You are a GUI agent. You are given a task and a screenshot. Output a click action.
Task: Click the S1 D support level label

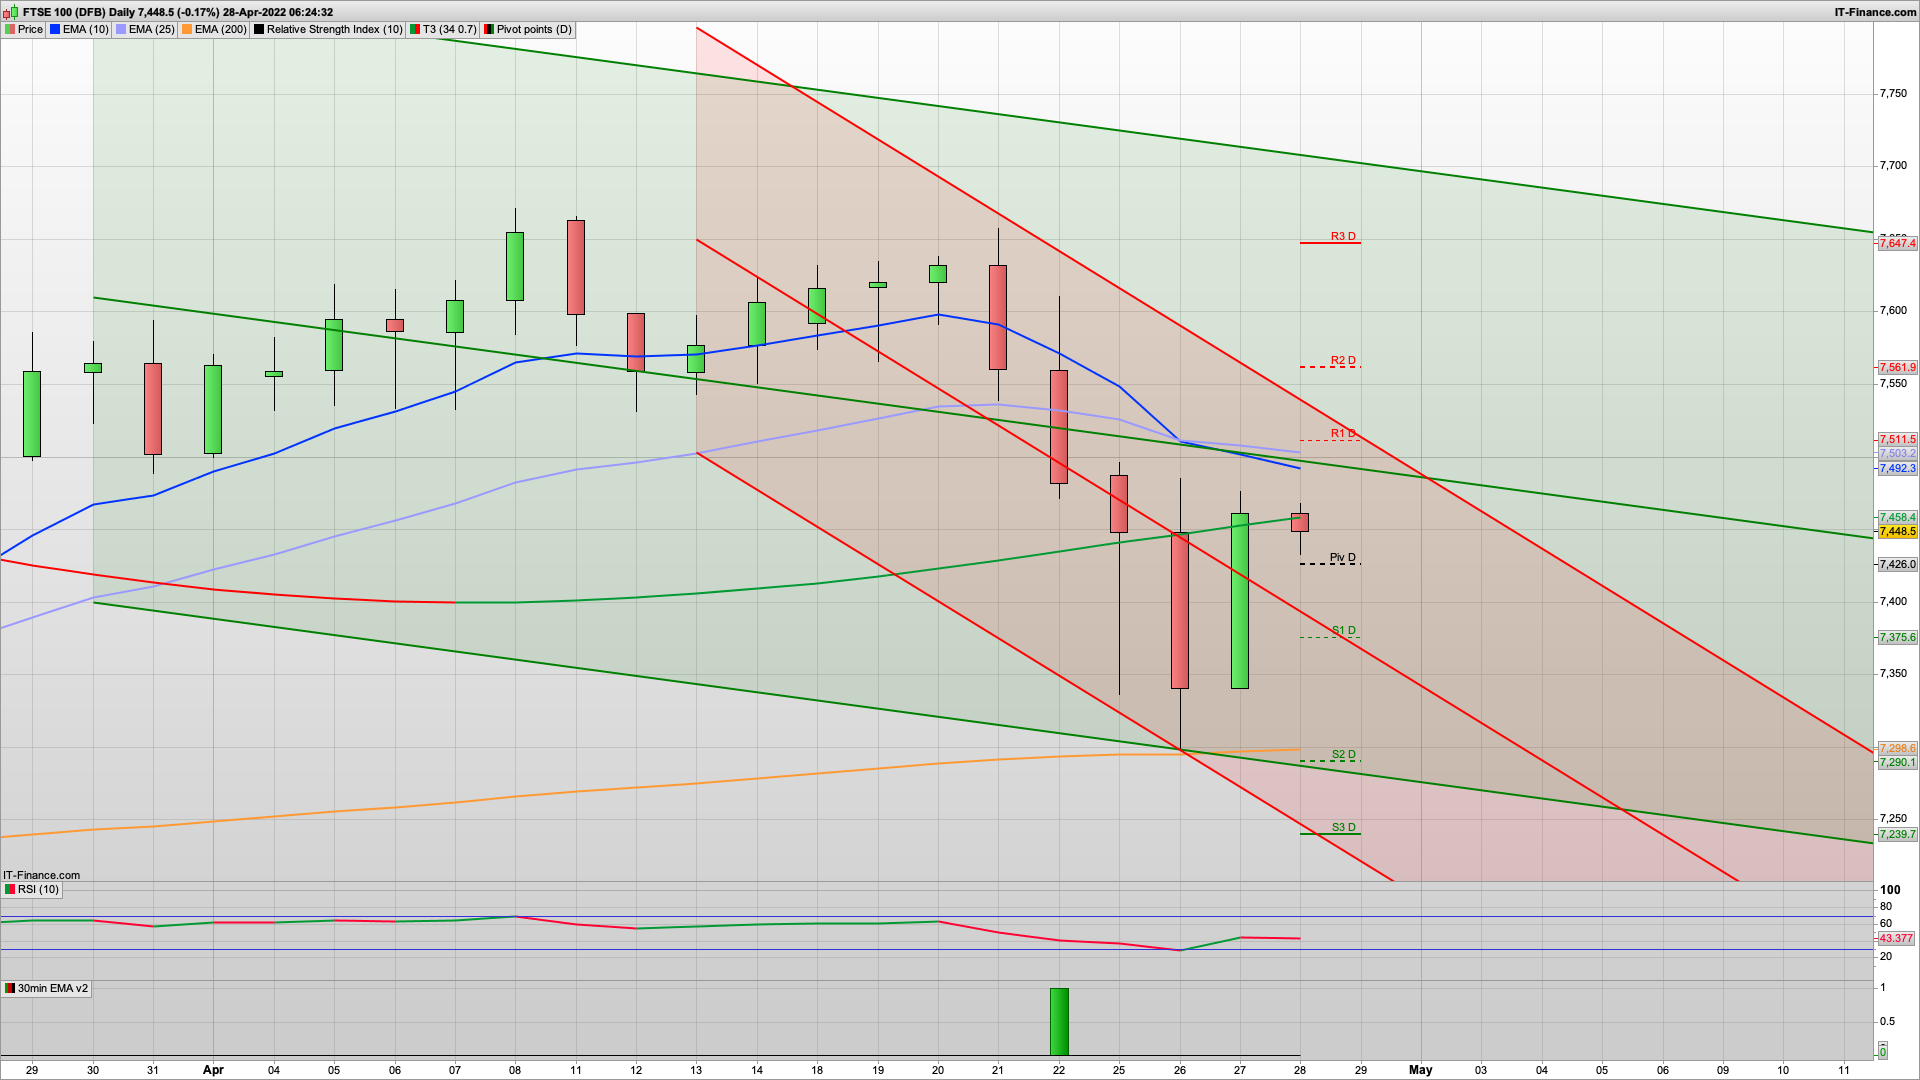1343,631
